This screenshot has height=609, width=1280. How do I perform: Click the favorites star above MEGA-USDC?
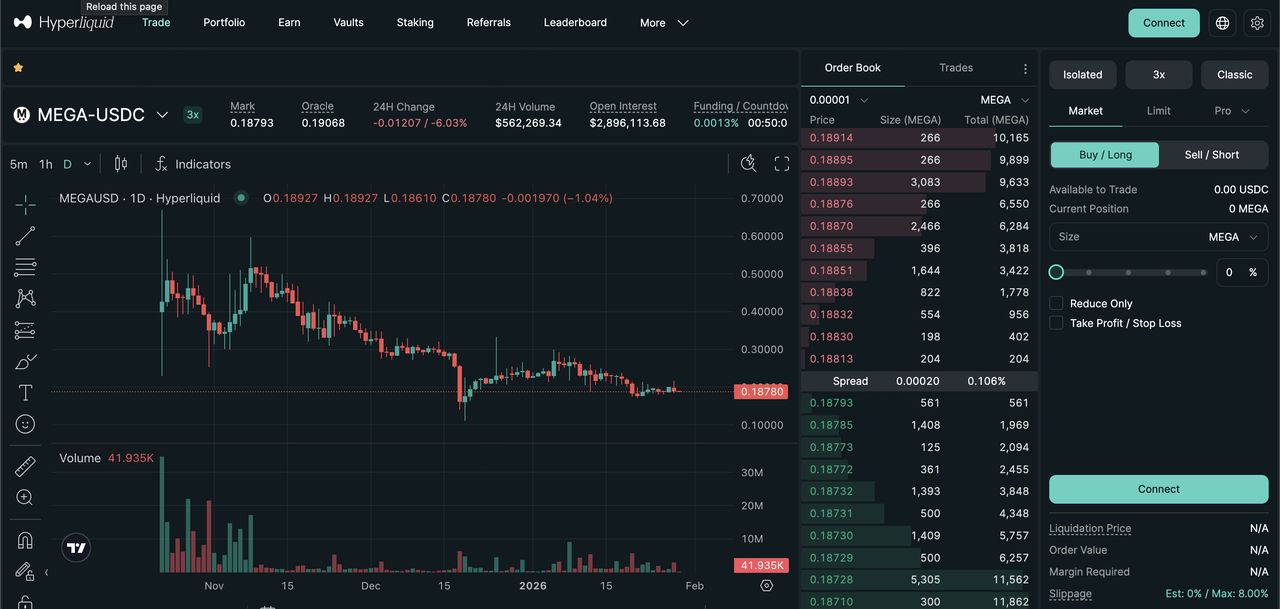[x=18, y=68]
